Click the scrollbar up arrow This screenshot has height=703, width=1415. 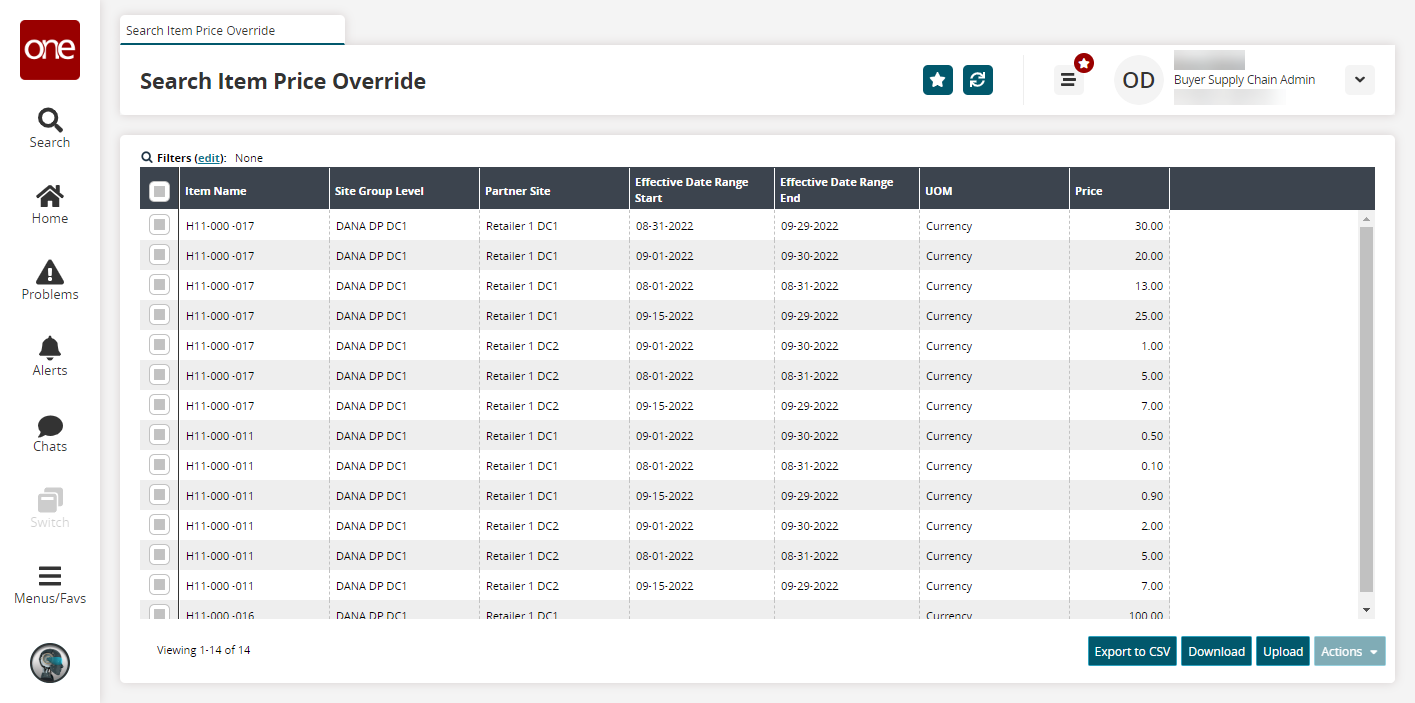1366,218
